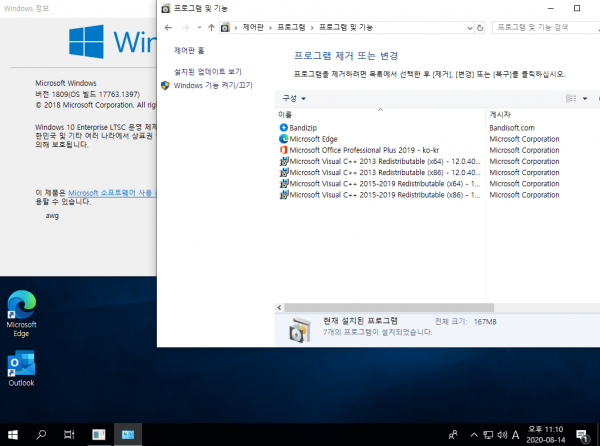This screenshot has width=600, height=446.
Task: Click the installed programs icon in details pane
Action: point(300,330)
